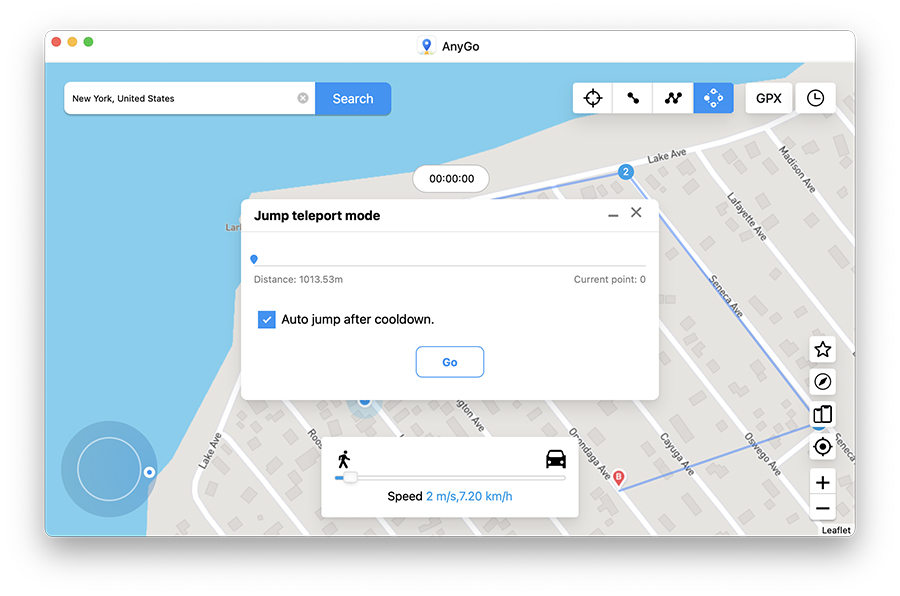Switch to two-spot route mode
Viewport: 900px width, 596px height.
[x=632, y=97]
